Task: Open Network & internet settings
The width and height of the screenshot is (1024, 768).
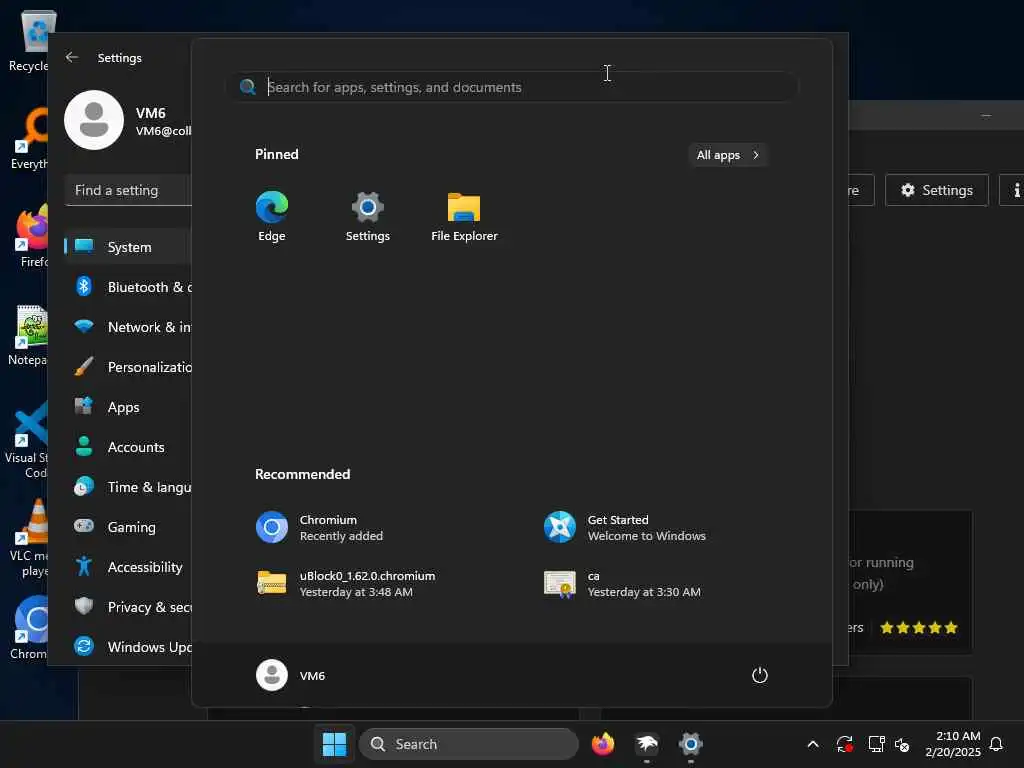Action: click(x=129, y=327)
